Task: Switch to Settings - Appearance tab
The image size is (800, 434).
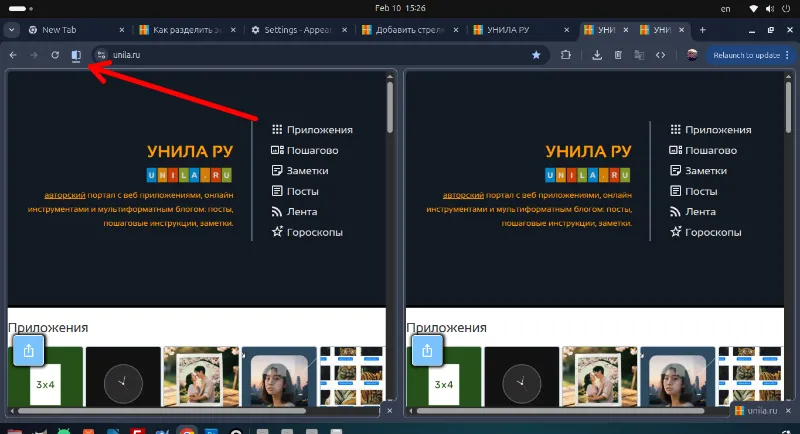Action: 298,30
